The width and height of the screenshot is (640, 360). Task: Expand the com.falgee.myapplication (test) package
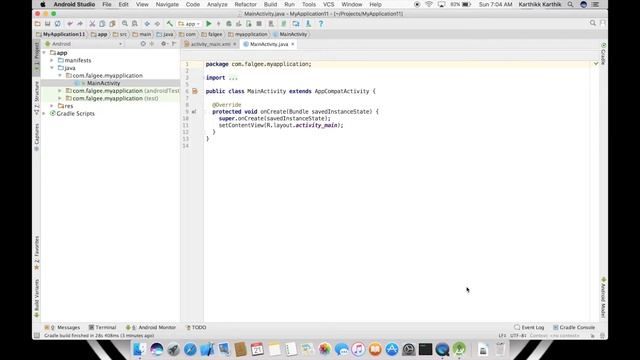point(60,98)
